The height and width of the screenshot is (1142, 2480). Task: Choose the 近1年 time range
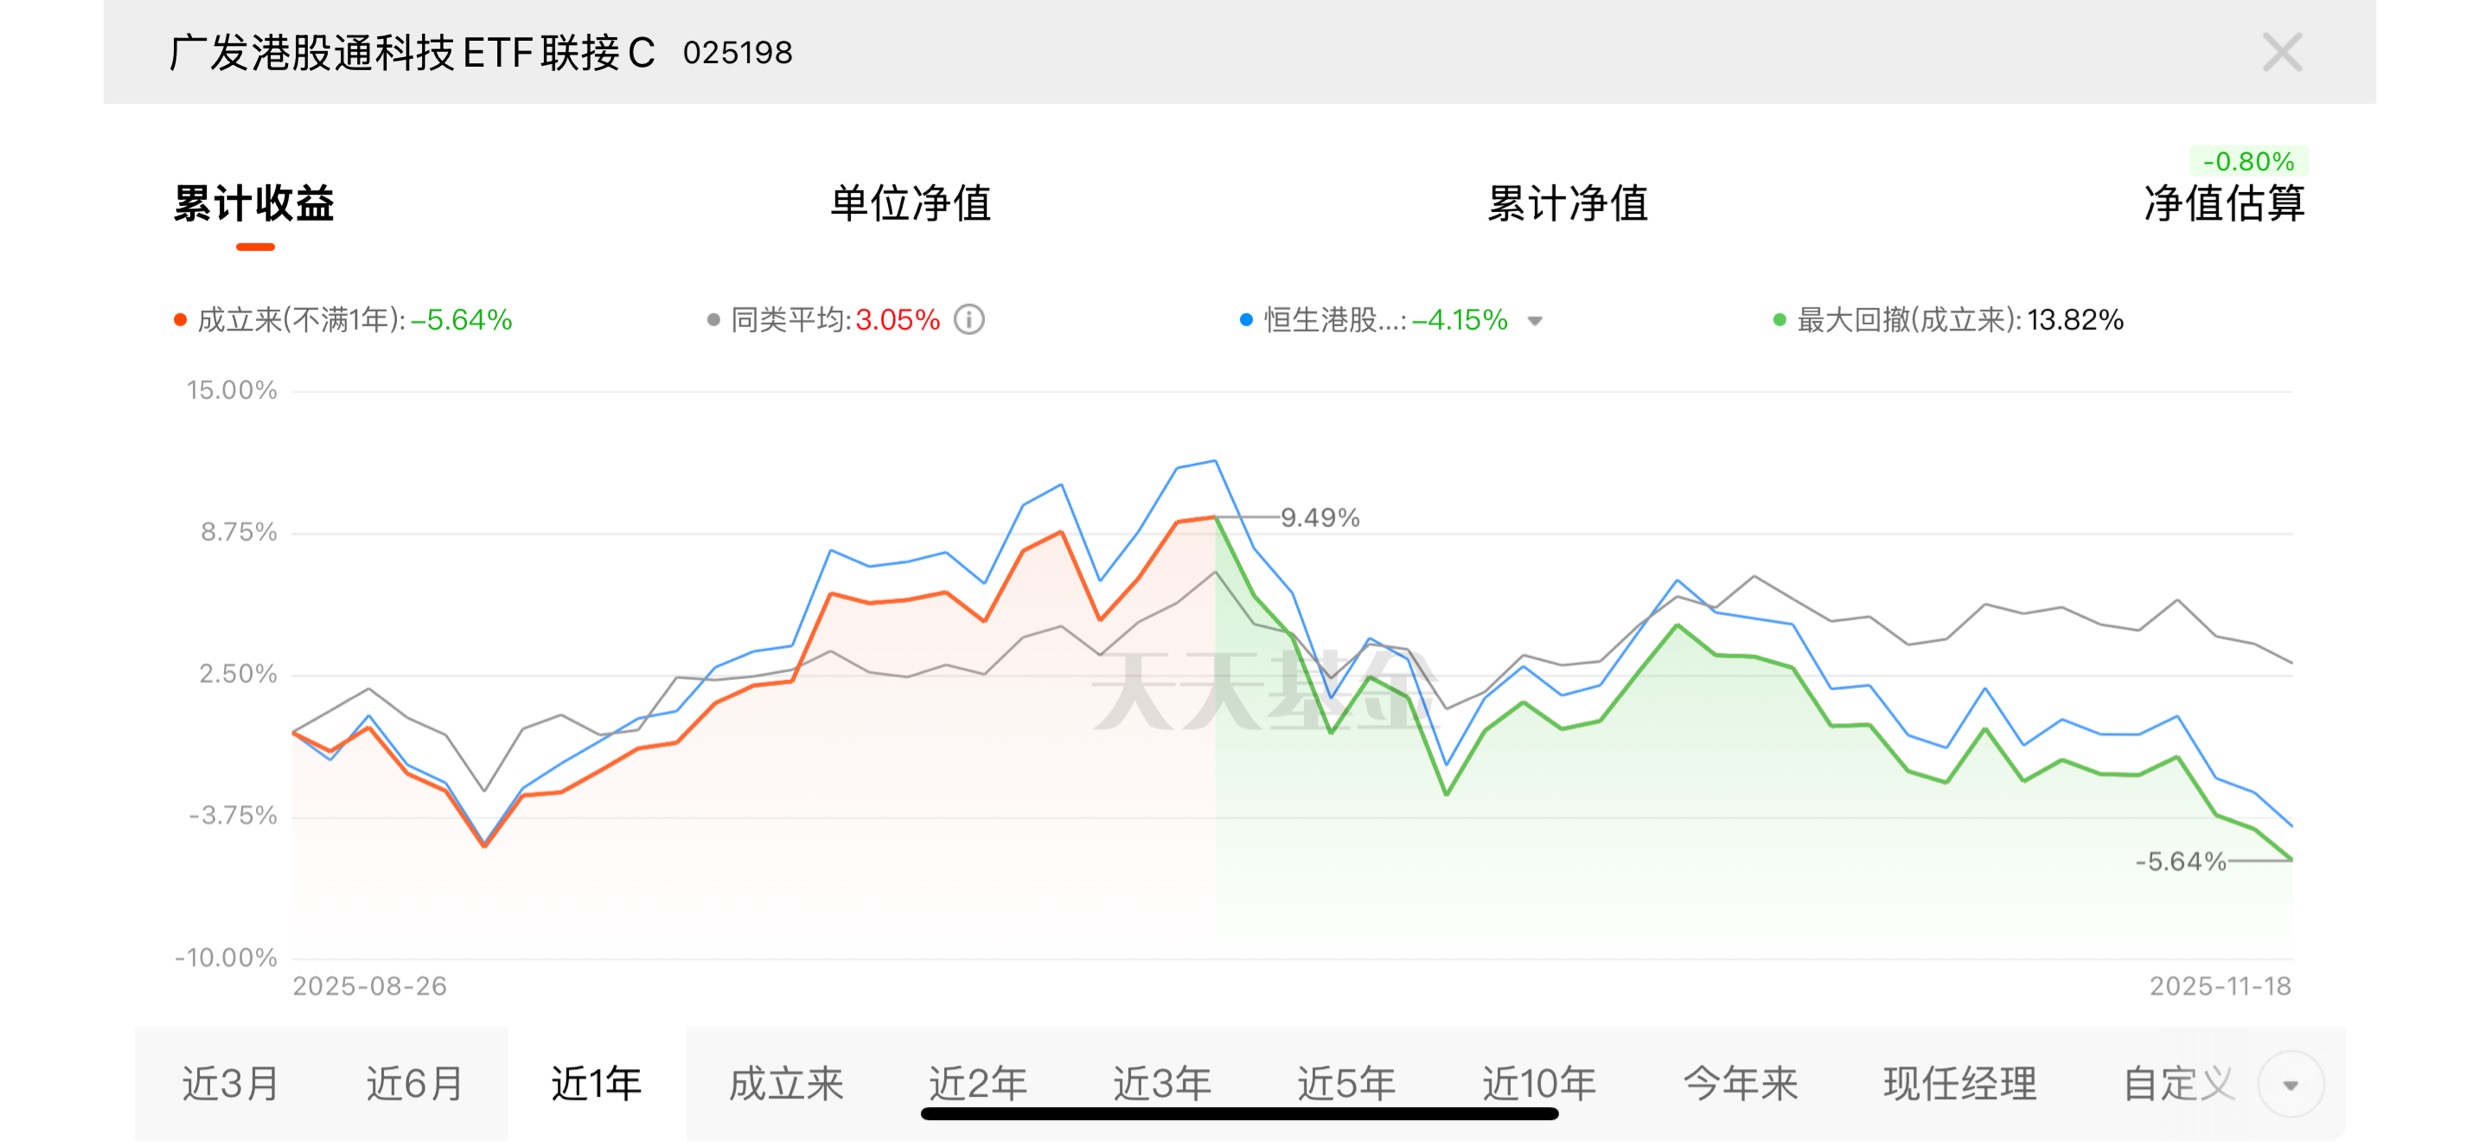[597, 1084]
